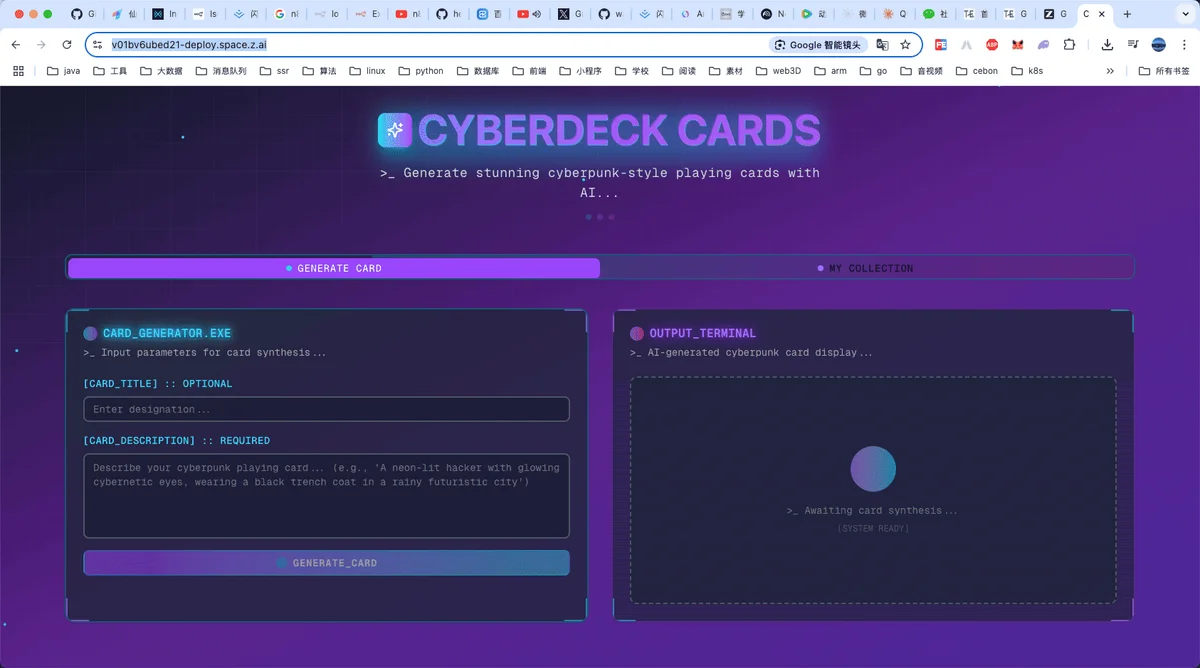1200x668 pixels.
Task: Open the browser Downloads icon
Action: click(1107, 45)
